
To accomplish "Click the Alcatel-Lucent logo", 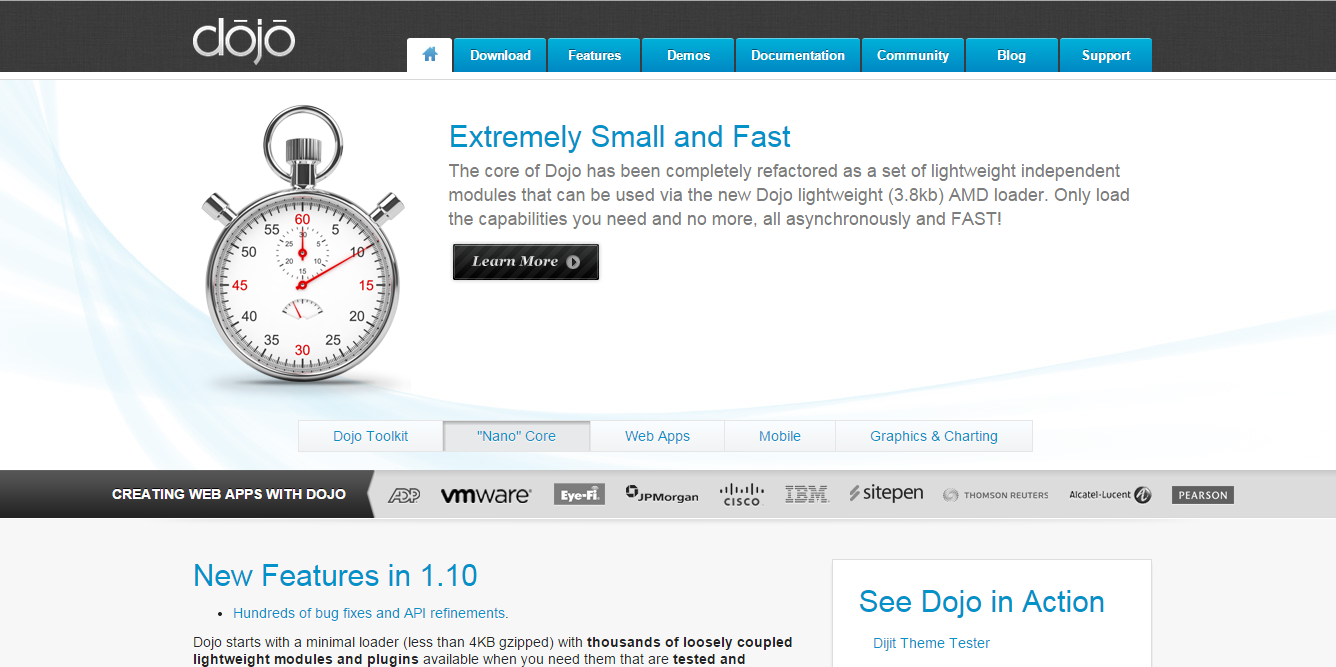I will pyautogui.click(x=1110, y=495).
